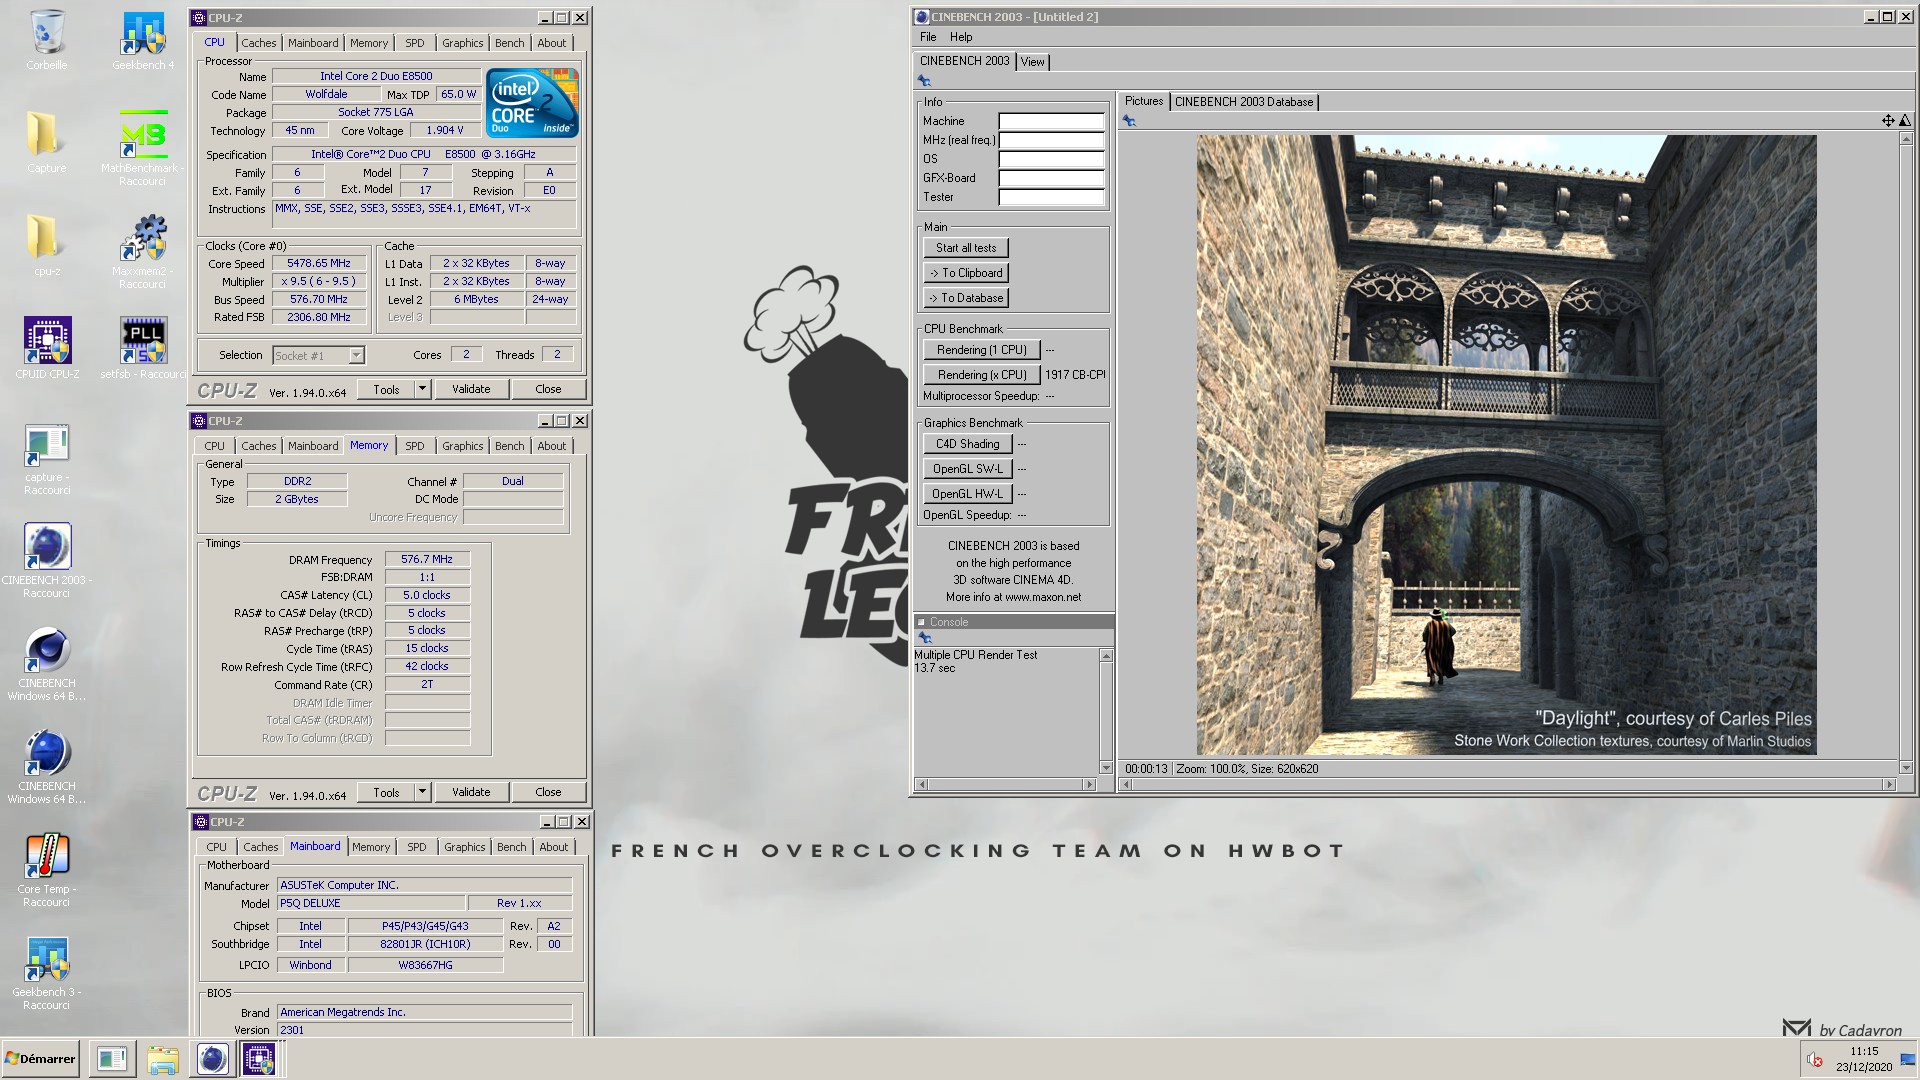Click the rendered Daylight picture
This screenshot has width=1920, height=1080.
pos(1506,445)
